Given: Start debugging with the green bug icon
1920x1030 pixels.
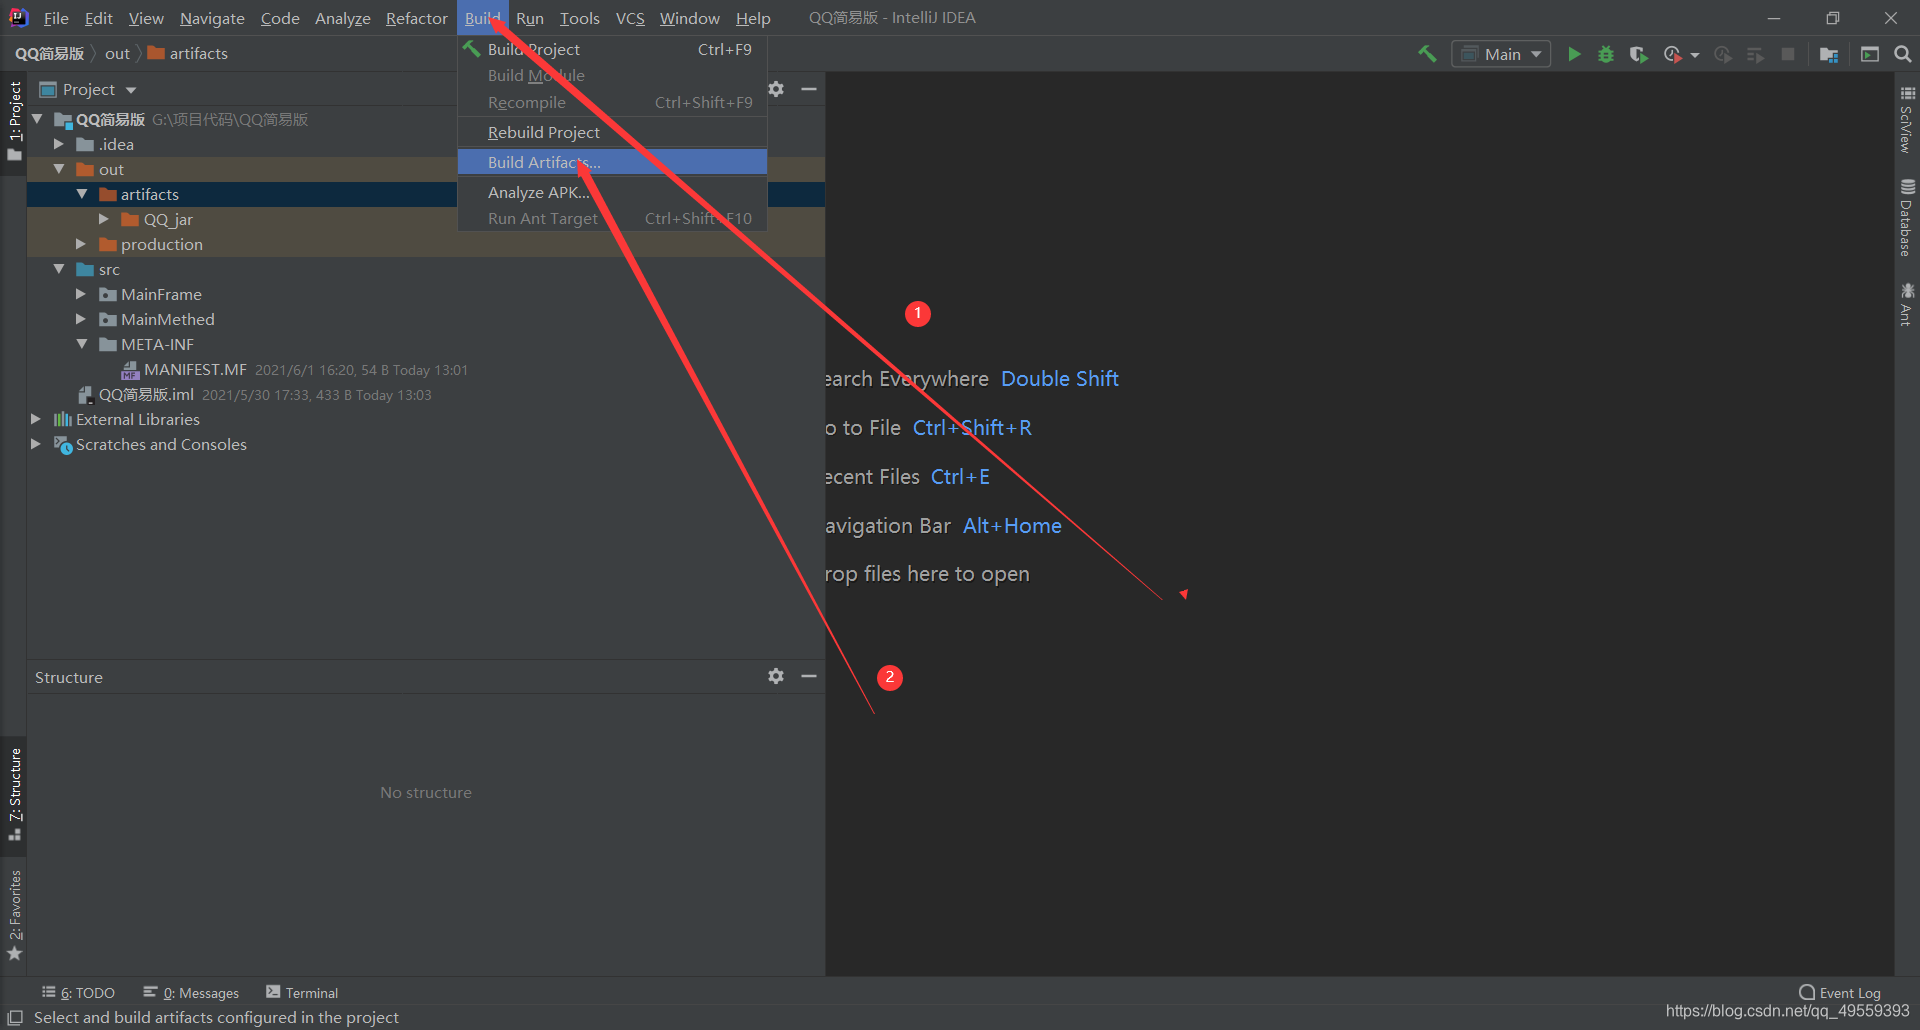Looking at the screenshot, I should [1606, 54].
